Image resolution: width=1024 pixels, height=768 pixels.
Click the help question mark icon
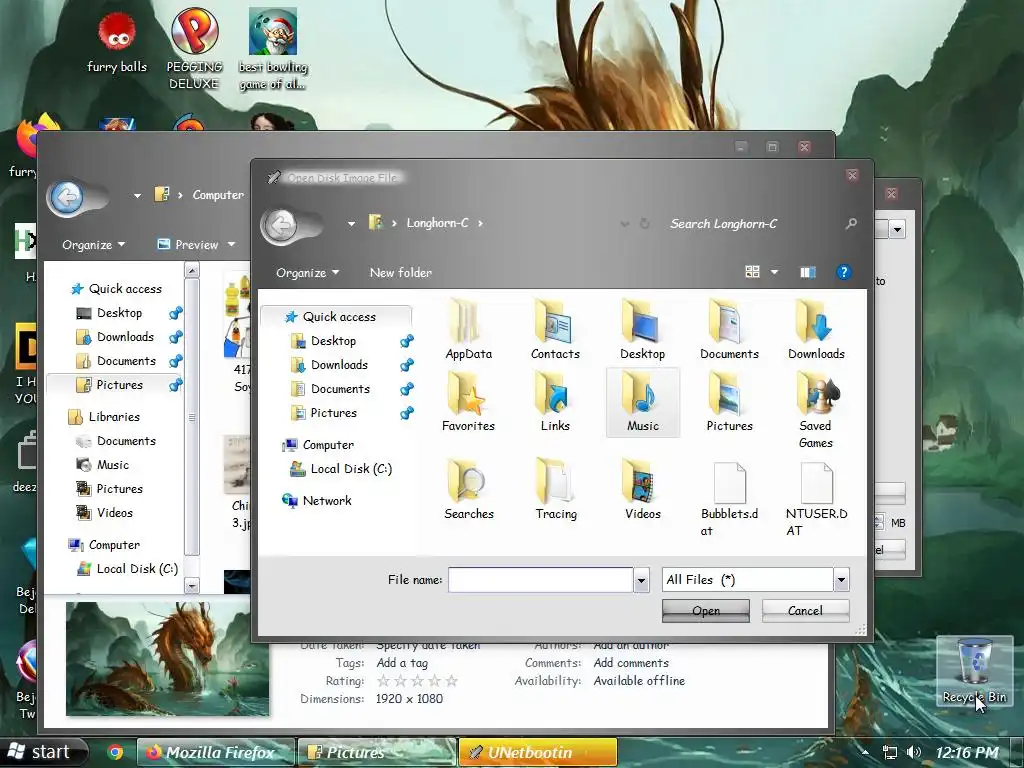click(x=843, y=272)
